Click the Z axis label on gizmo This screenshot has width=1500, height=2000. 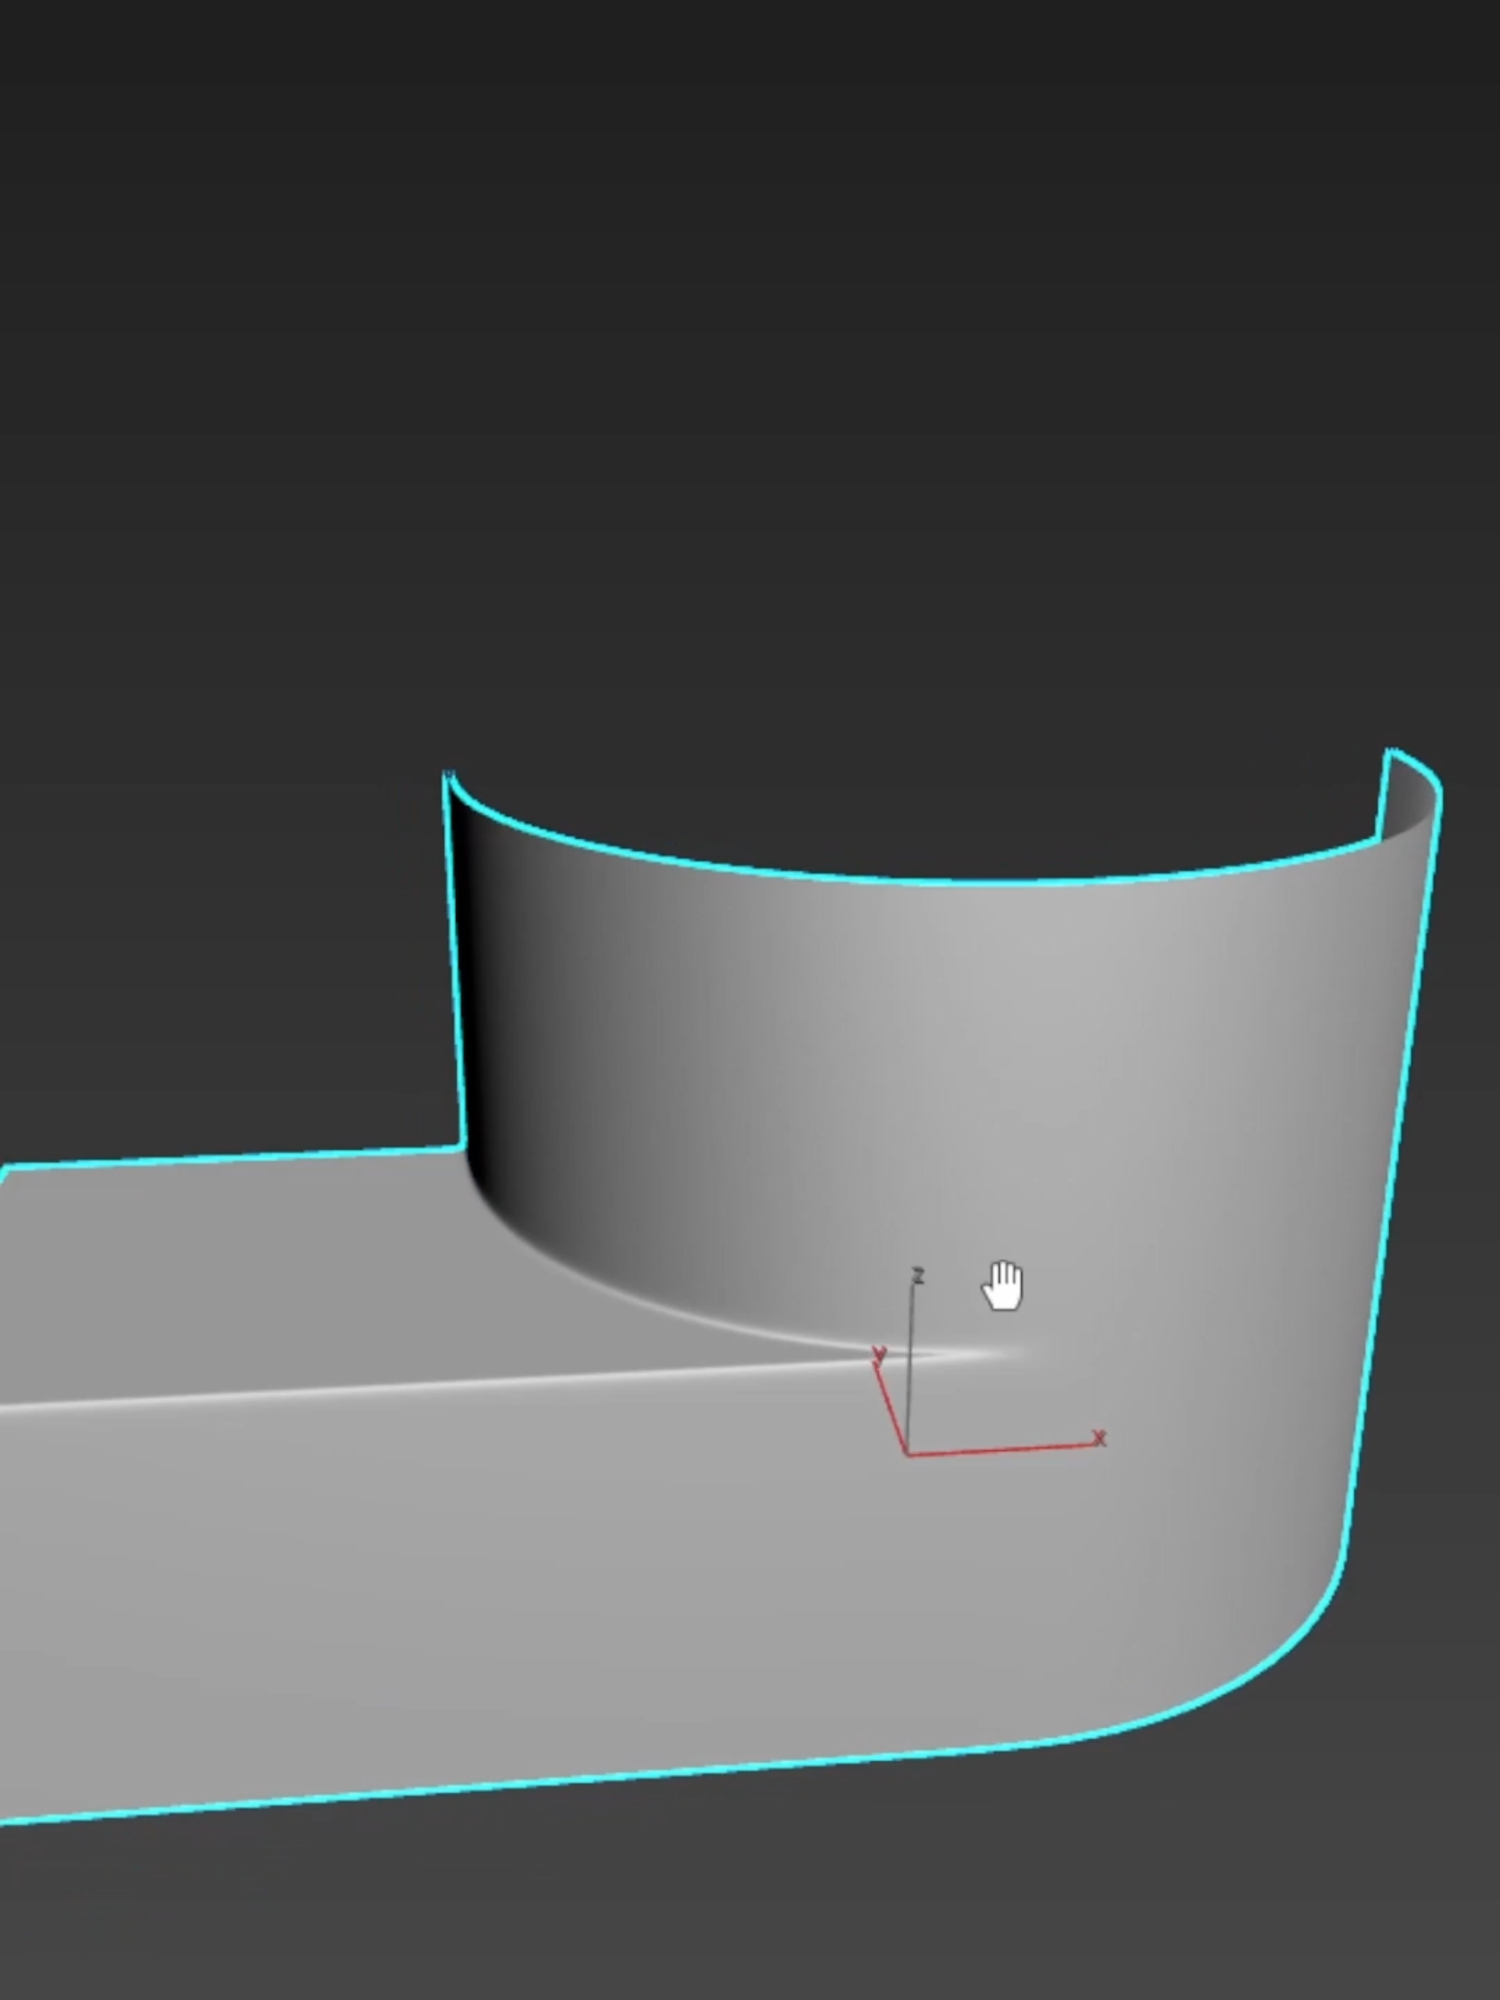pos(918,1276)
